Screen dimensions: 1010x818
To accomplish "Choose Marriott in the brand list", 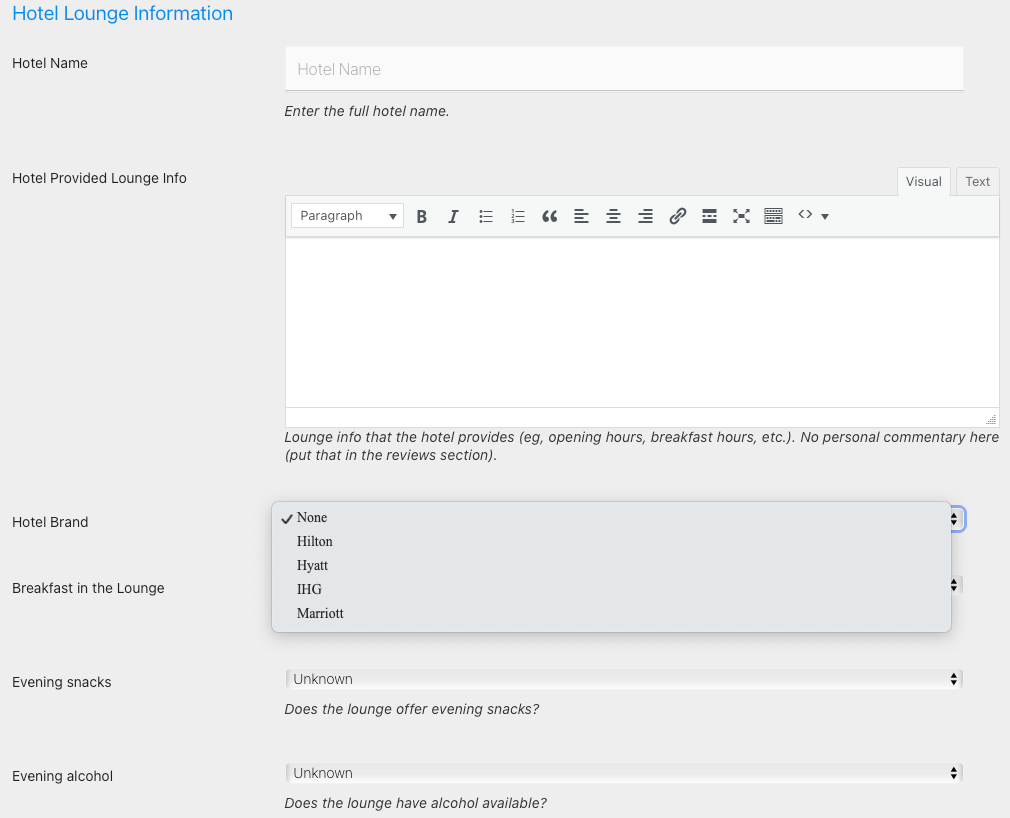I will coord(320,613).
